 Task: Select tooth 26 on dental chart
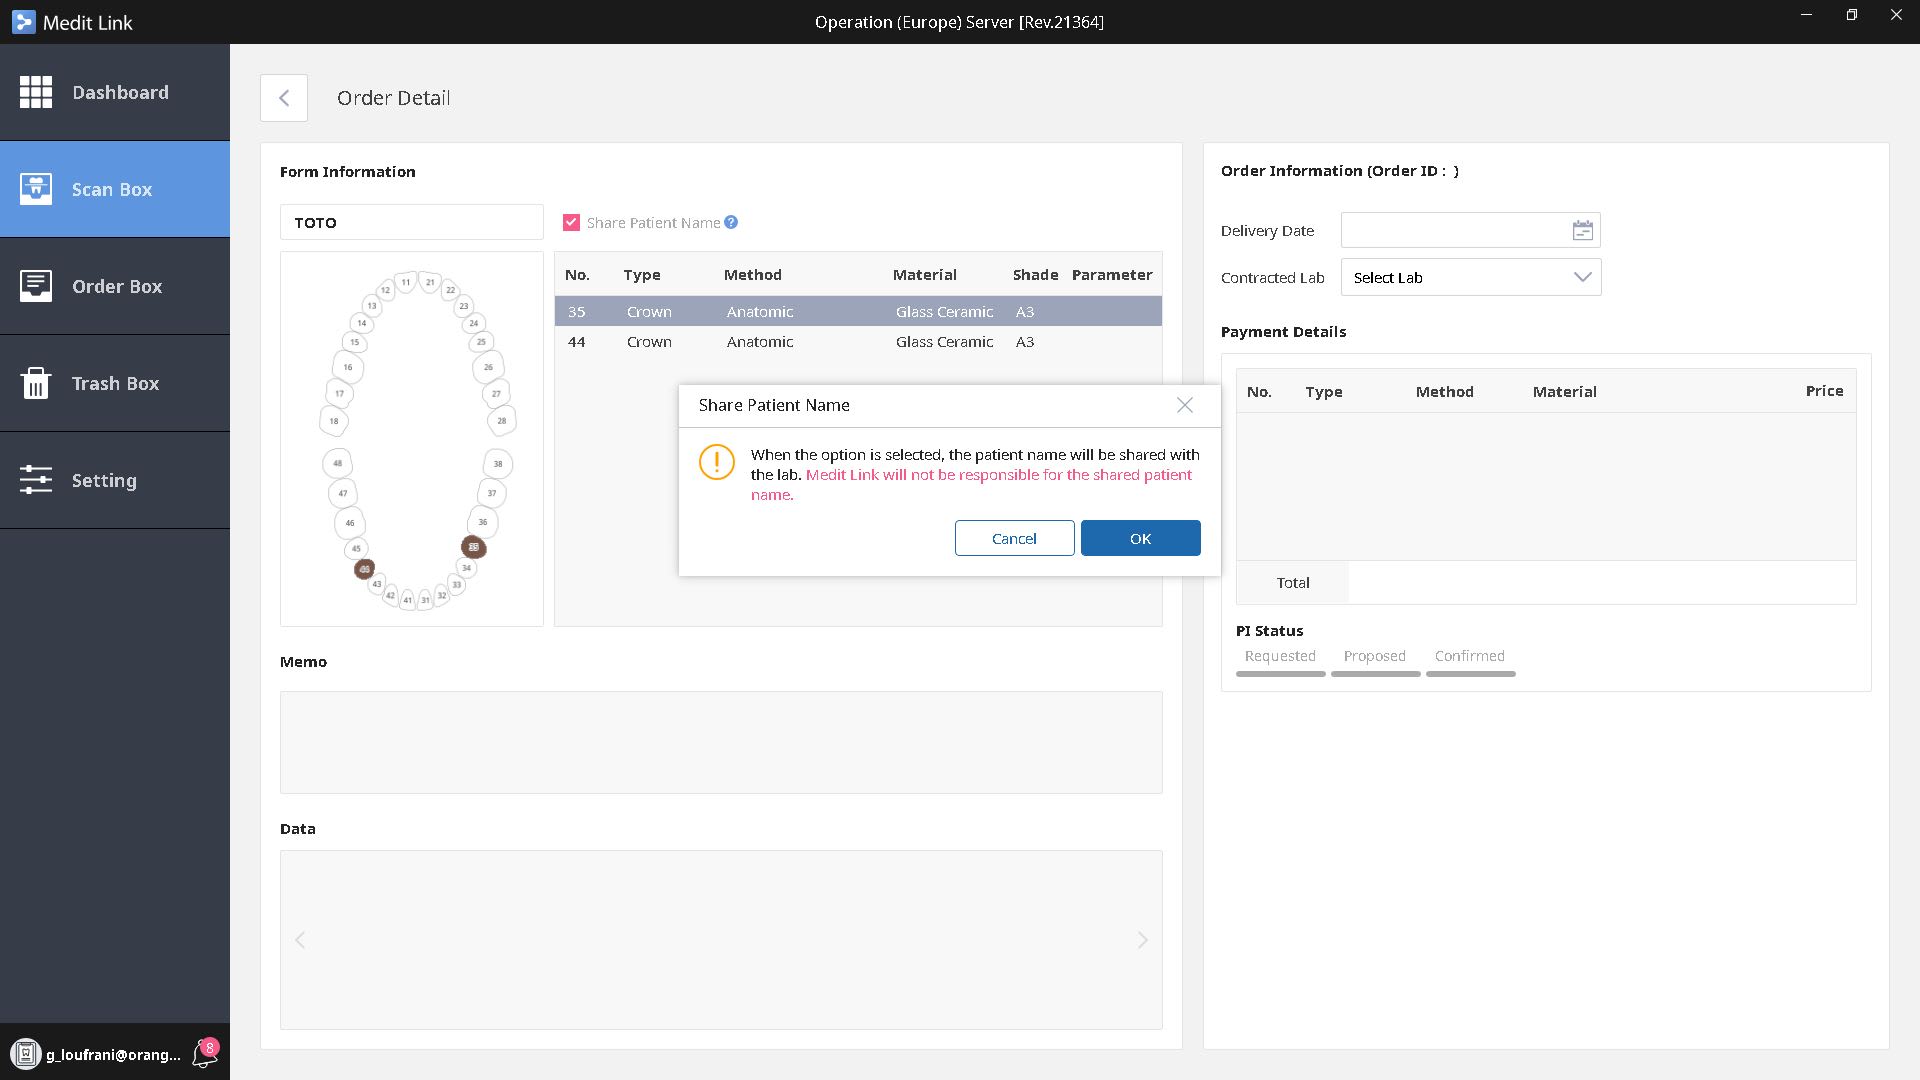click(488, 367)
